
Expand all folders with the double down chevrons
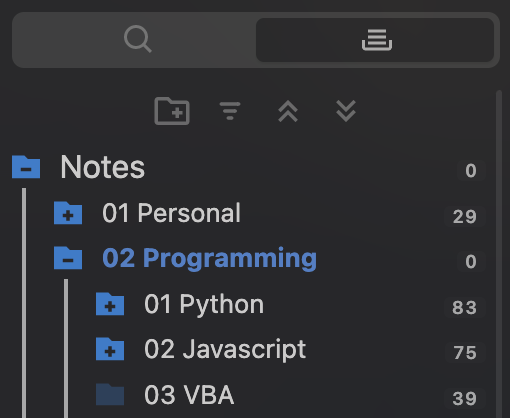pos(346,111)
